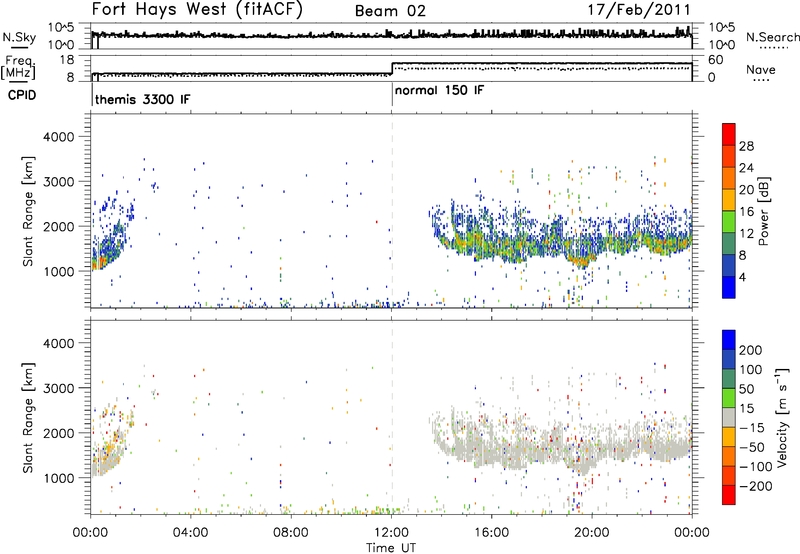The width and height of the screenshot is (800, 554).
Task: Pick the yellow Velocity segment between -15 and -50
Action: tap(729, 438)
